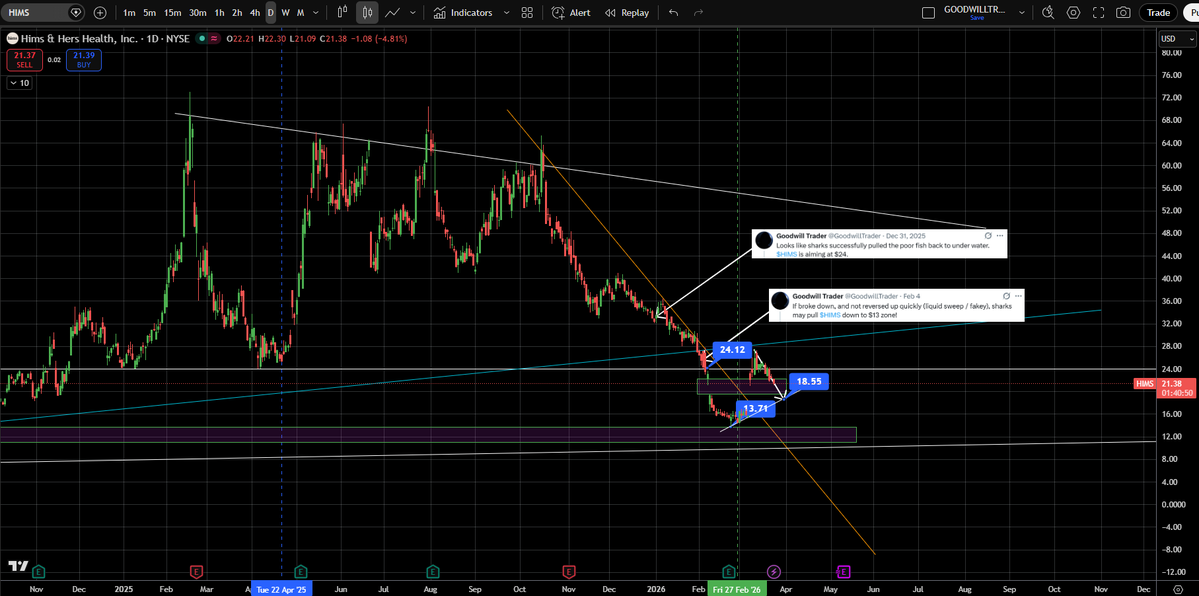Click the Publish button at the top-right edge
1199x596 pixels.
pos(1191,13)
